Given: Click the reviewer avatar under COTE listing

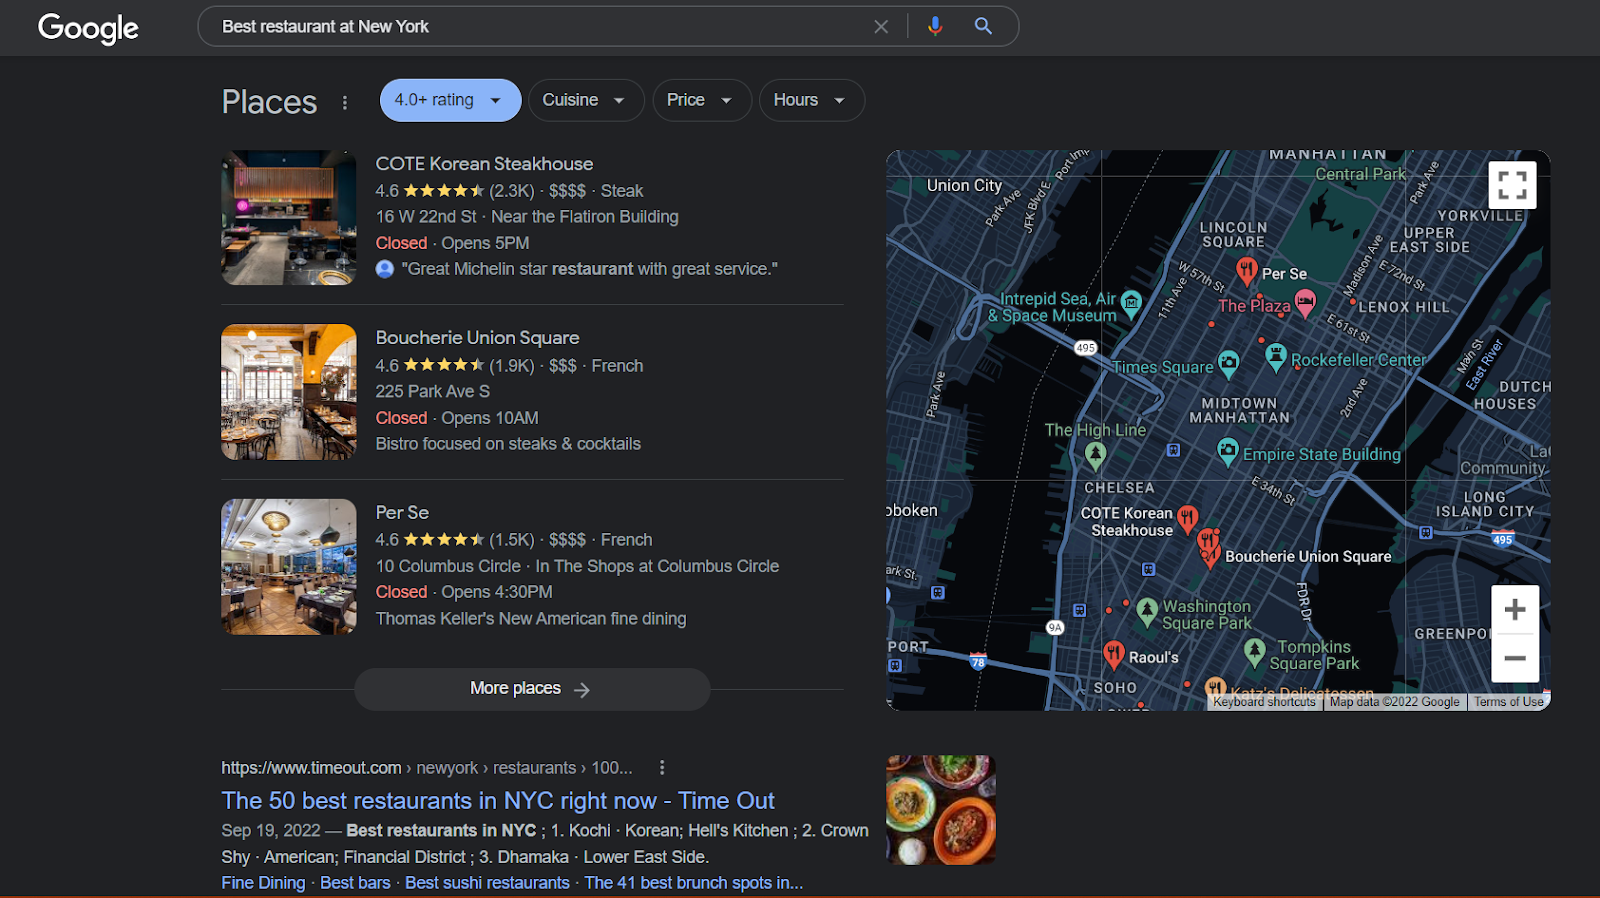Looking at the screenshot, I should click(x=385, y=269).
